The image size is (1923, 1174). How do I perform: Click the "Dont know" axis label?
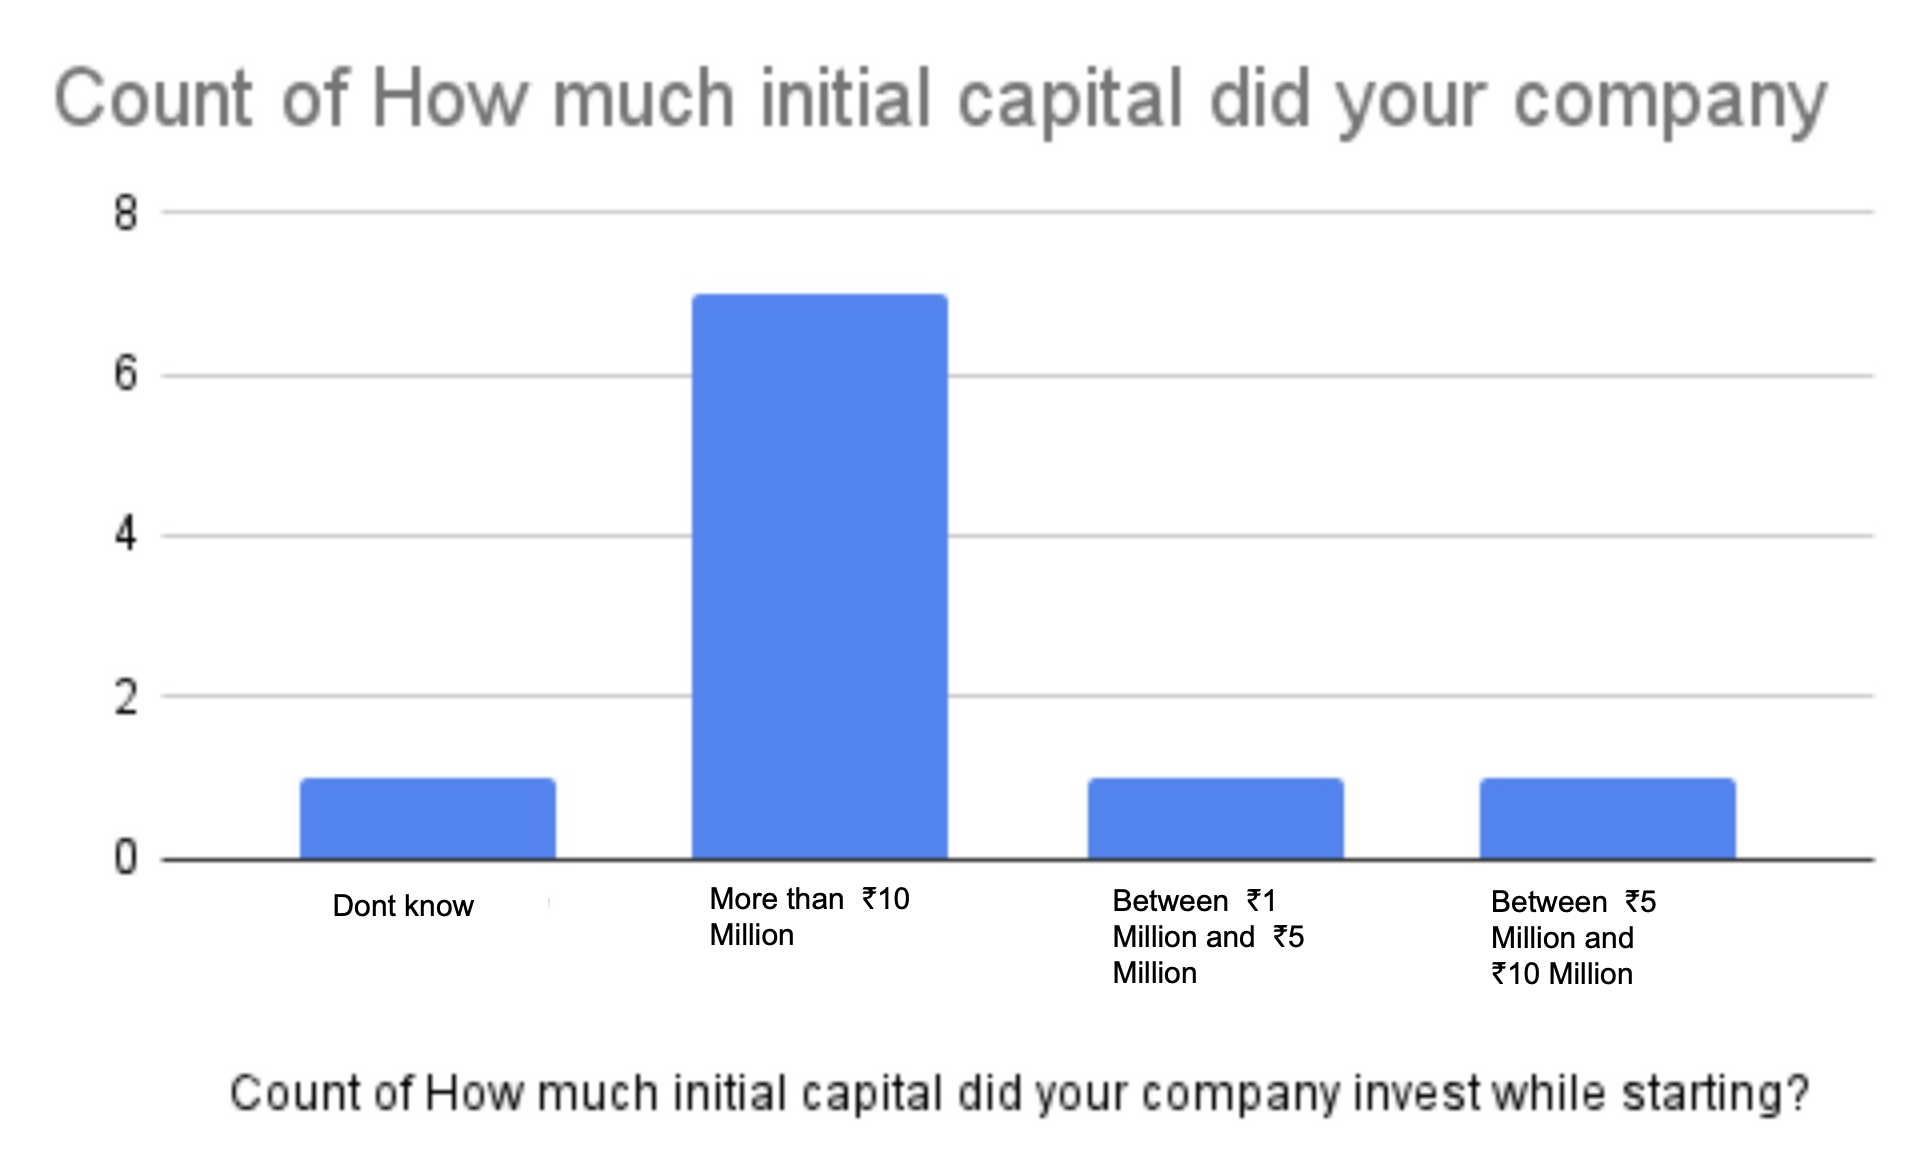pos(403,906)
